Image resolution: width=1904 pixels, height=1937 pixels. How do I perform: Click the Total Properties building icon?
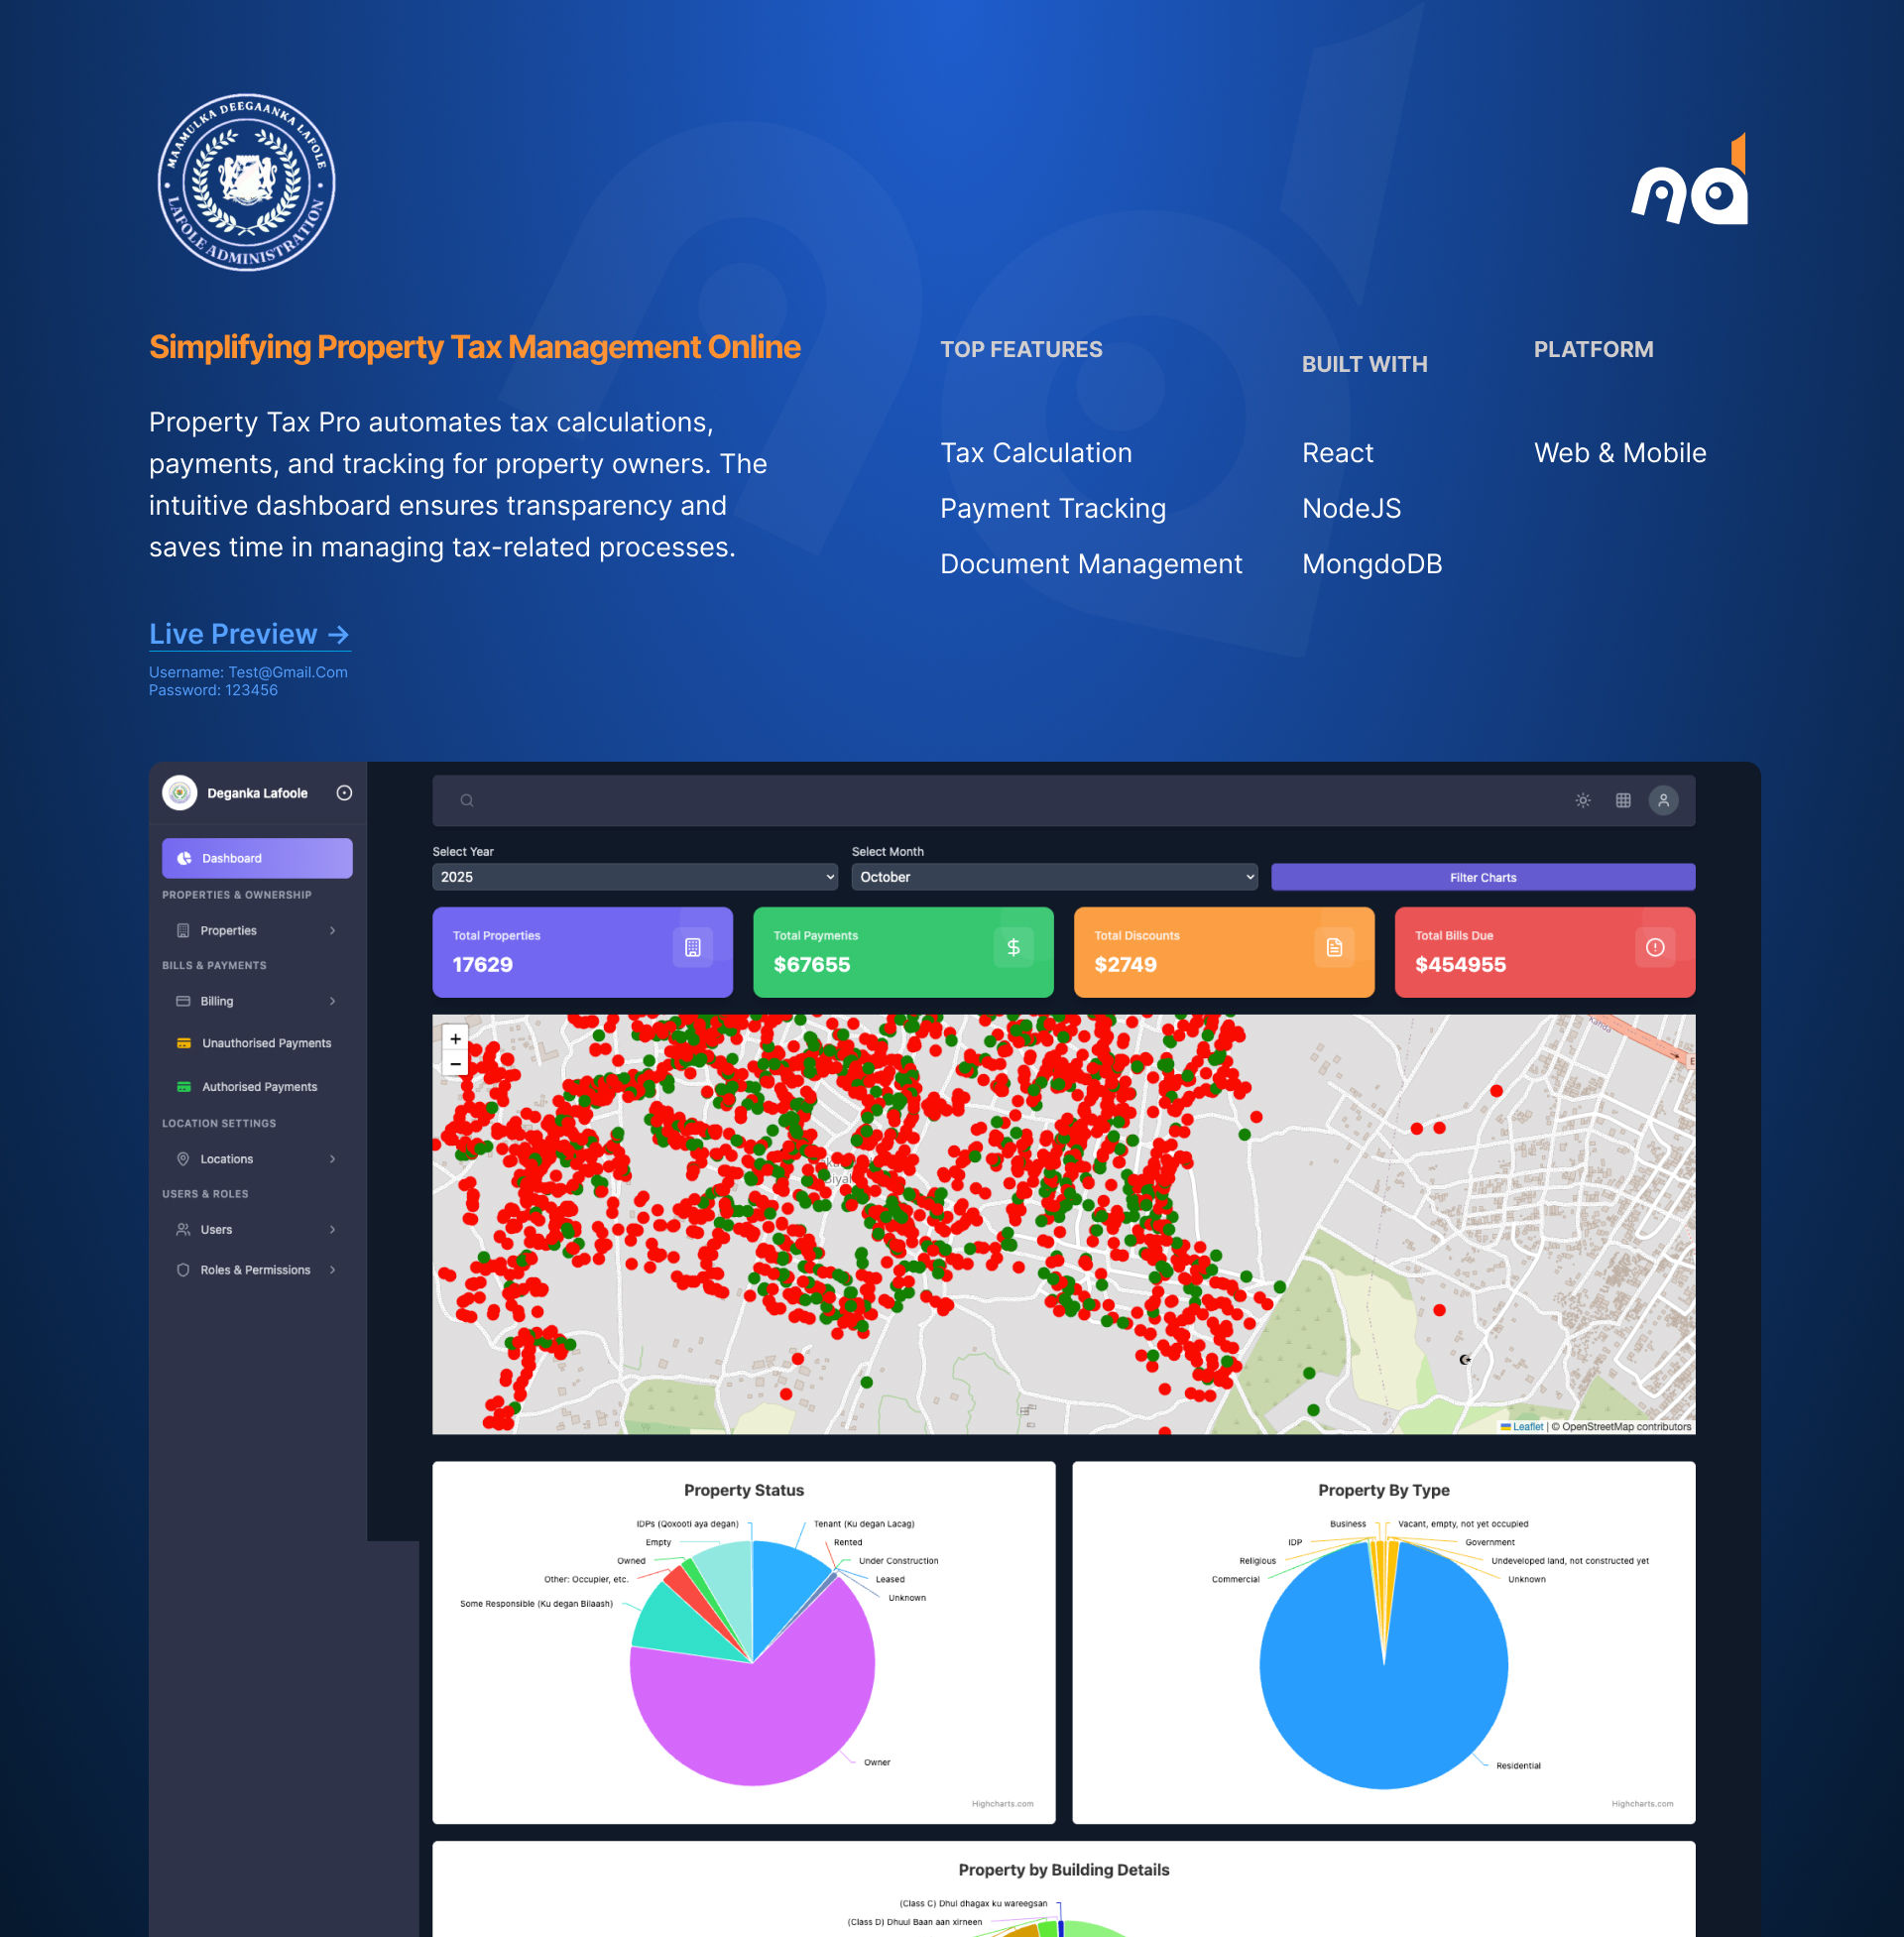(x=693, y=947)
